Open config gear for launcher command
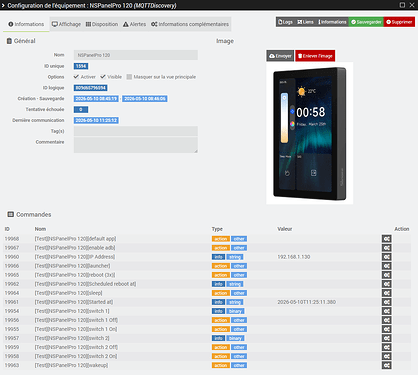The height and width of the screenshot is (375, 418). 386,266
